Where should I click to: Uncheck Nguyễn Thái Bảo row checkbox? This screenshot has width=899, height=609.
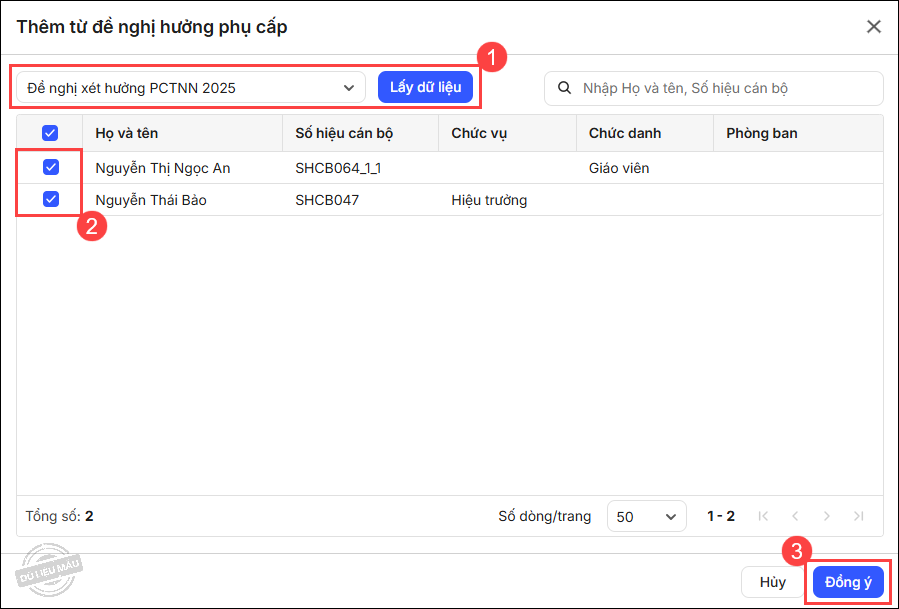(50, 200)
